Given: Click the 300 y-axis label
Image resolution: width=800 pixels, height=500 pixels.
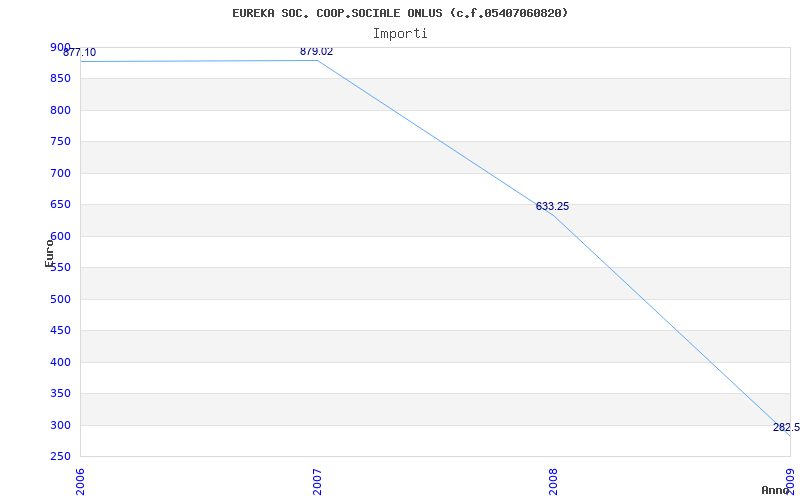Looking at the screenshot, I should pyautogui.click(x=60, y=425).
